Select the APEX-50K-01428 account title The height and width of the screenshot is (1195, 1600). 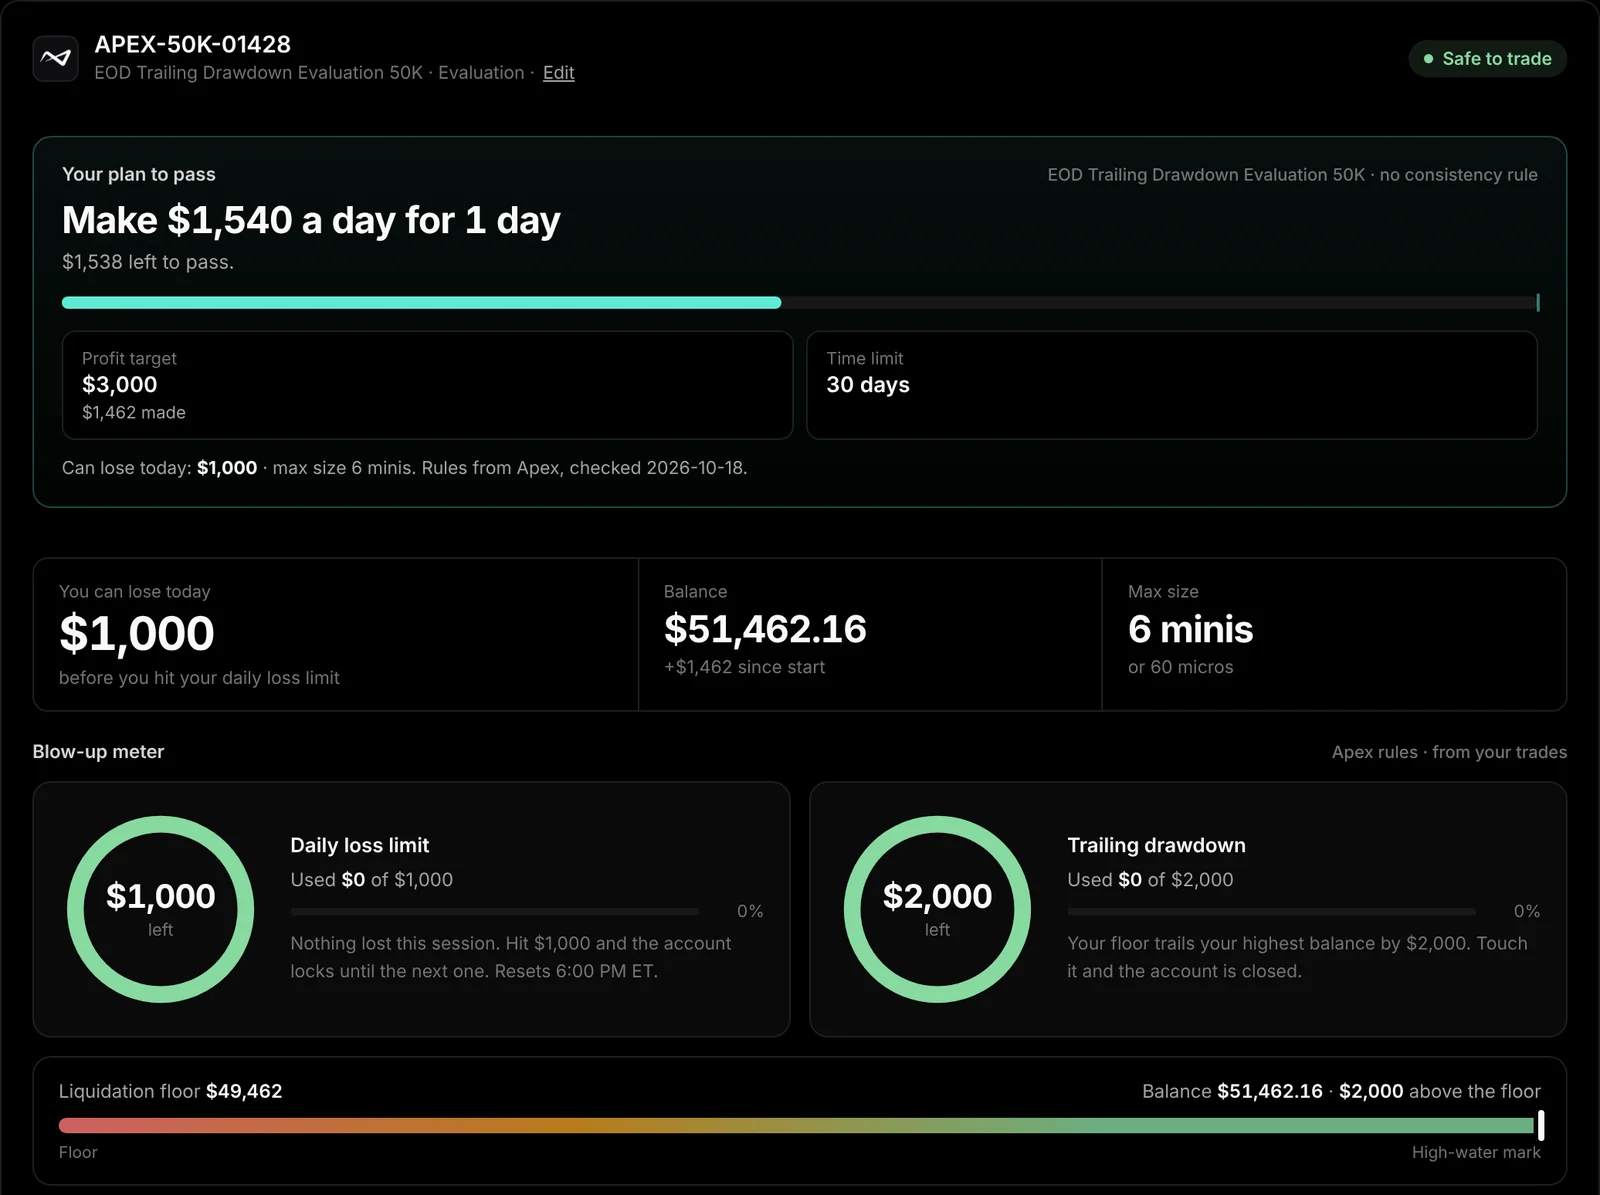tap(193, 44)
